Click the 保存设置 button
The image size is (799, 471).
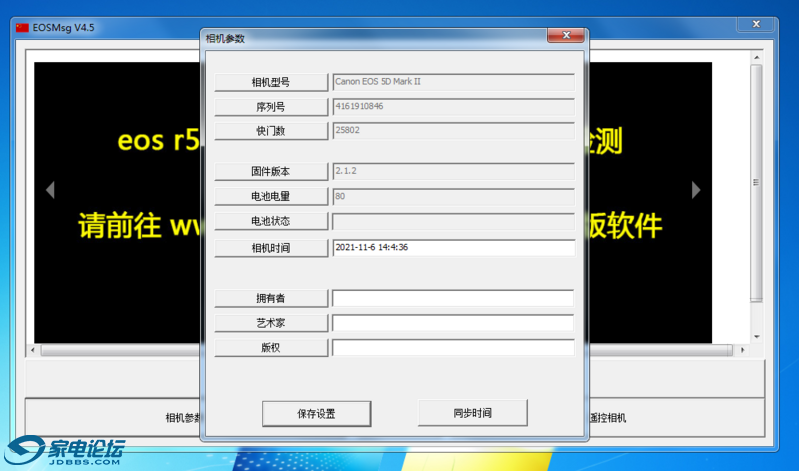(316, 413)
